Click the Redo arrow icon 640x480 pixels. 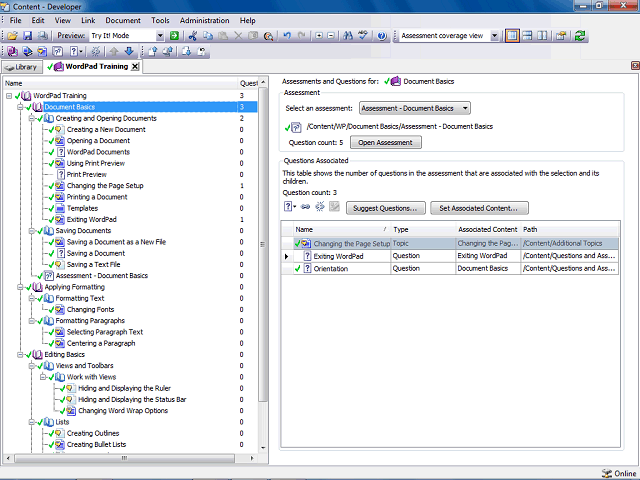302,36
